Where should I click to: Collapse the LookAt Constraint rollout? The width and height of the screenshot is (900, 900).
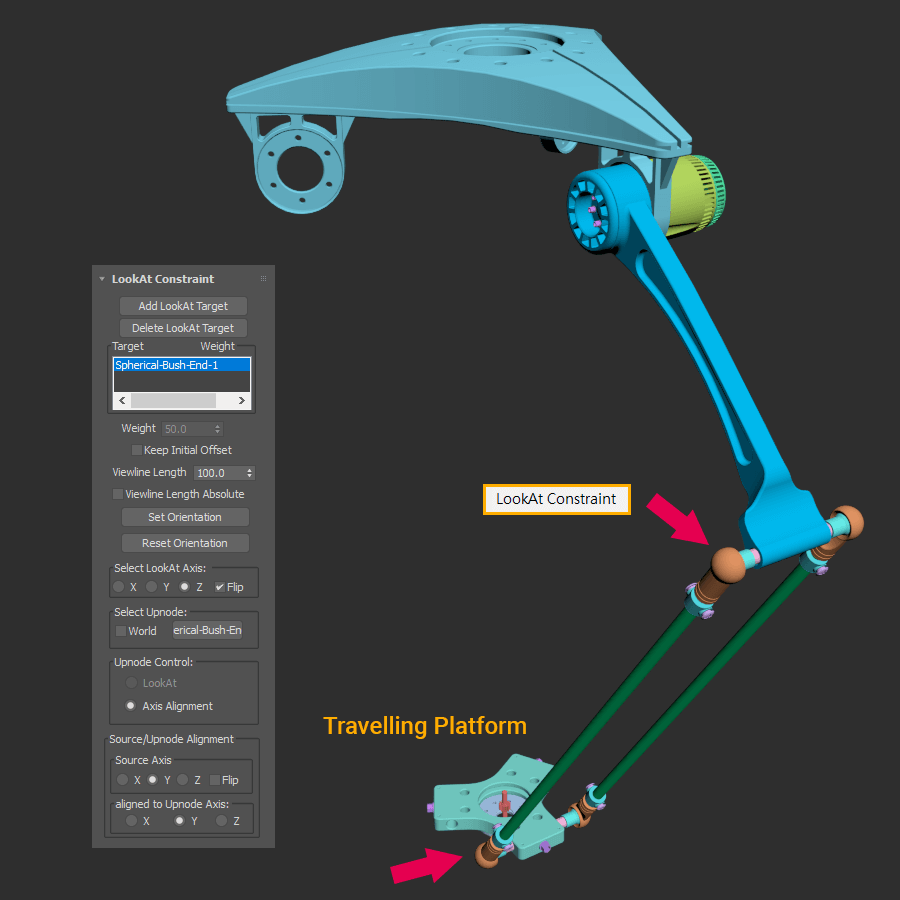(102, 279)
